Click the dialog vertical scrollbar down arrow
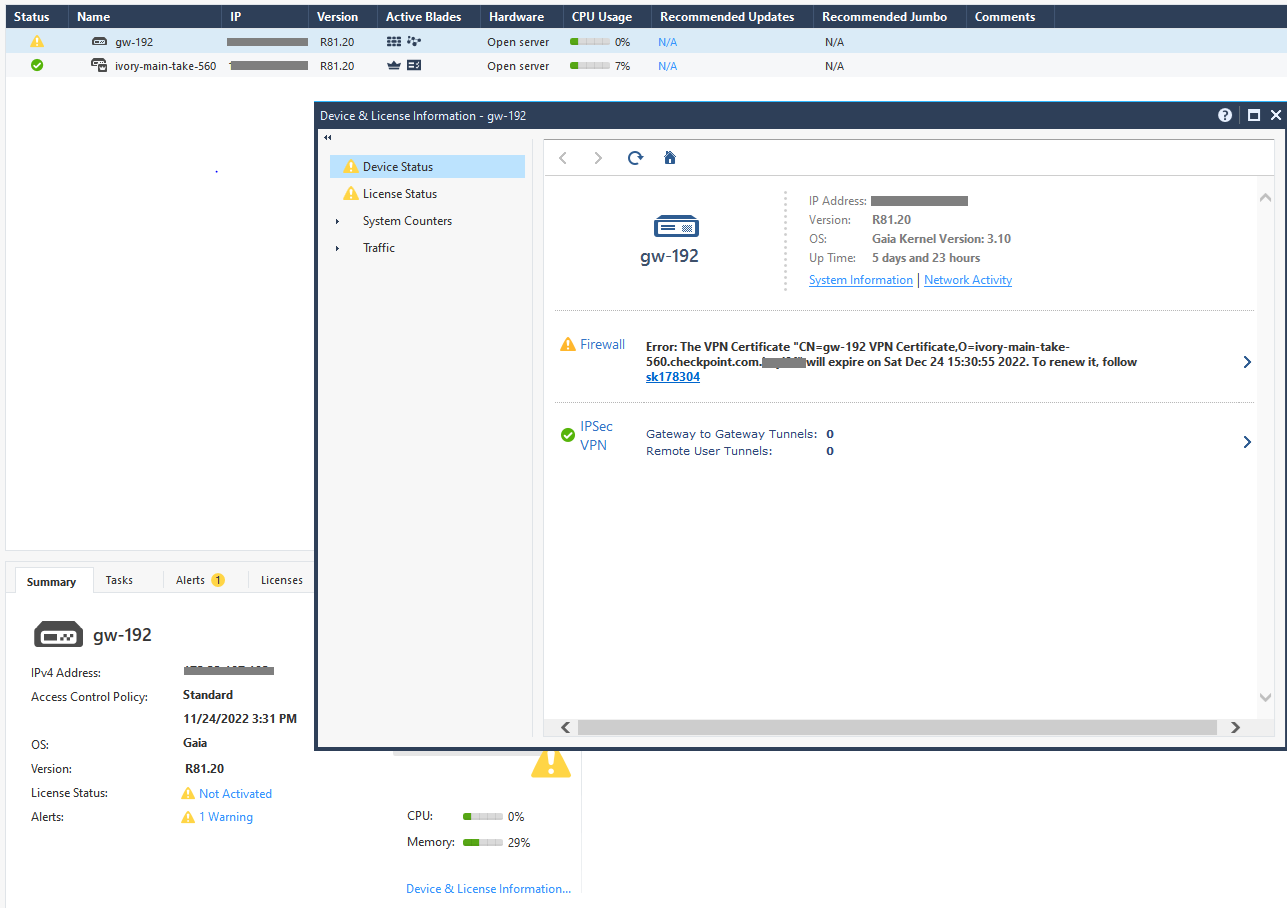Screen dimensions: 1287x908 (x=1265, y=697)
